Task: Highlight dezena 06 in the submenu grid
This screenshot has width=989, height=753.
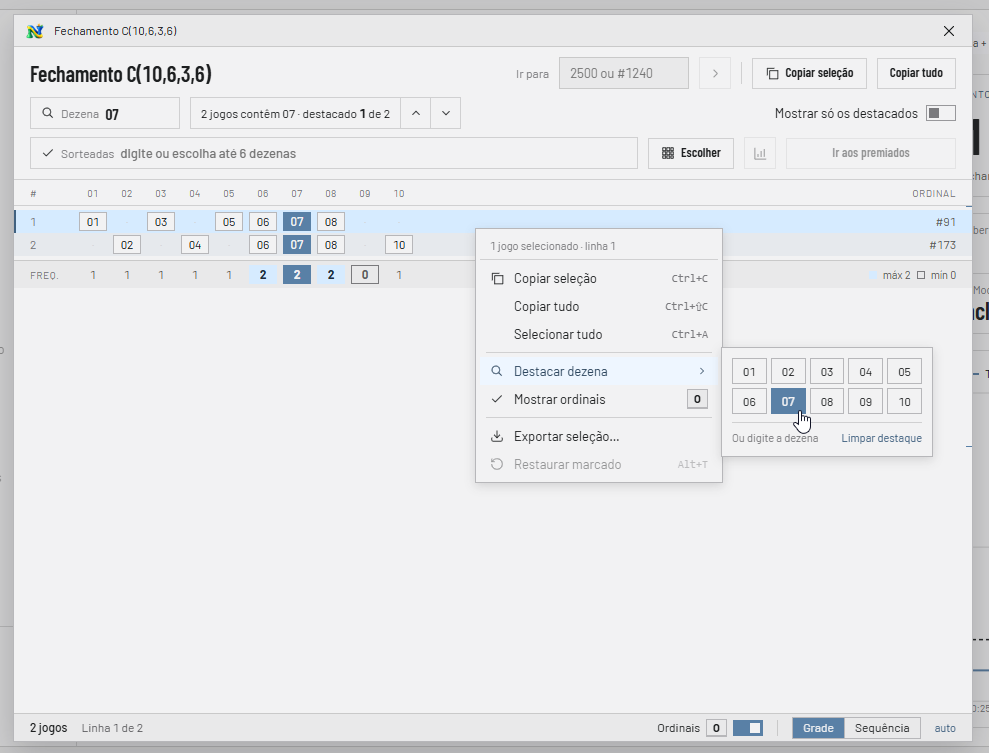Action: pos(749,402)
